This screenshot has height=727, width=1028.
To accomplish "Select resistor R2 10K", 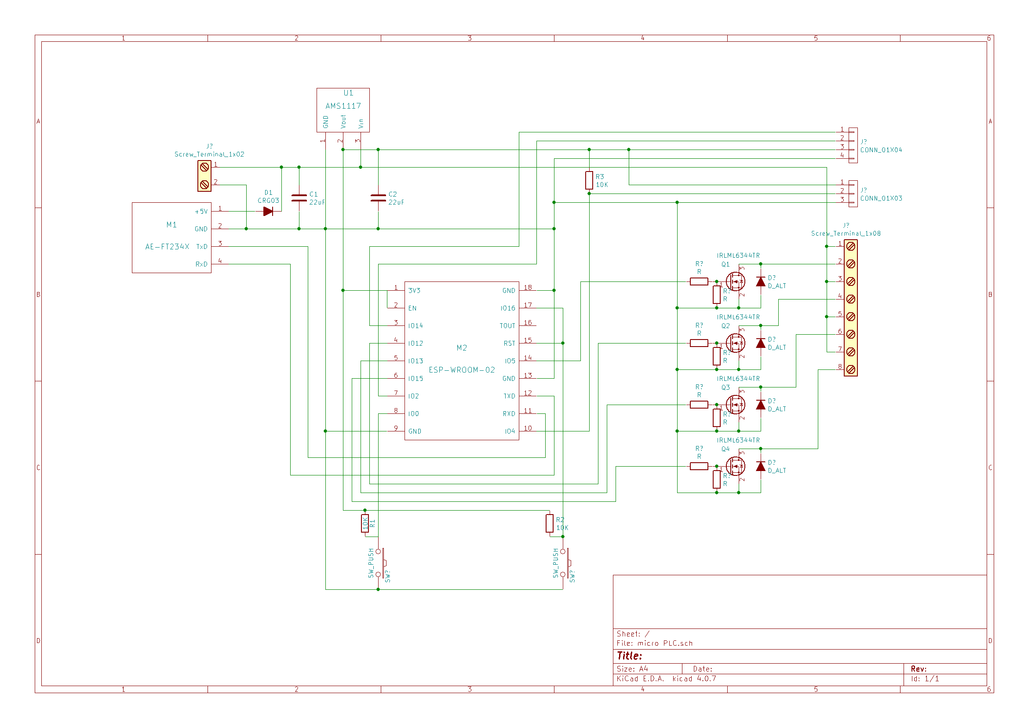I will (549, 523).
